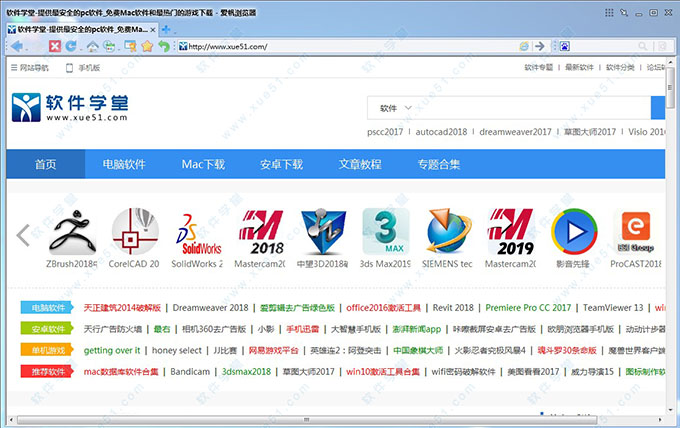Viewport: 680px width, 428px height.
Task: Click the 安卓软件 green category tag
Action: [x=47, y=329]
